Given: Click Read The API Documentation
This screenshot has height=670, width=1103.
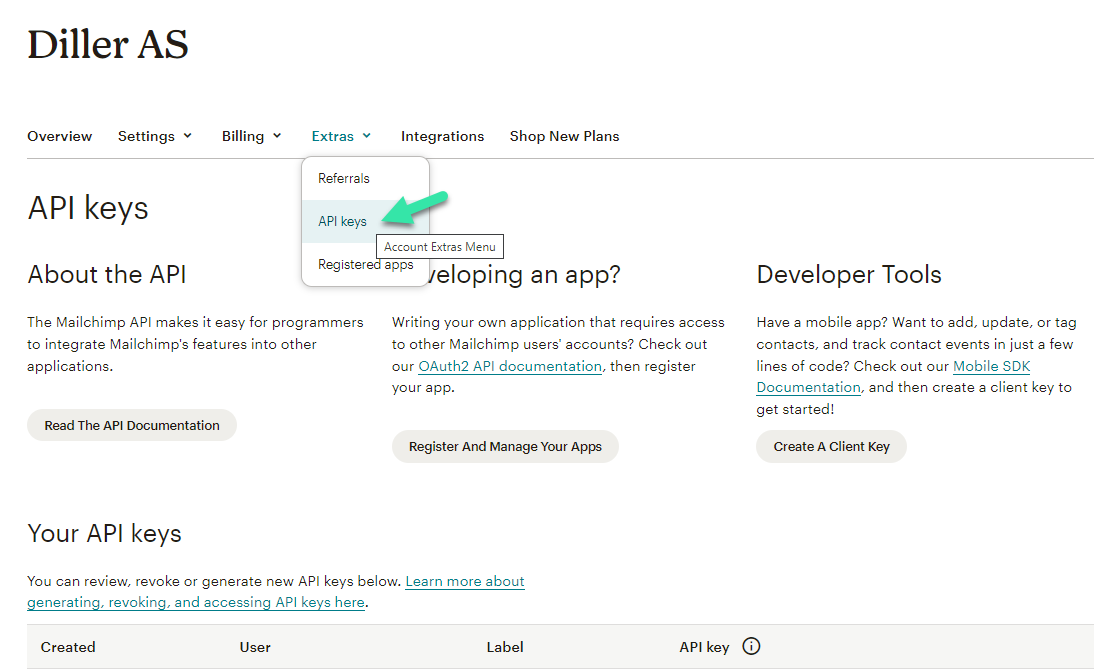Looking at the screenshot, I should pos(131,425).
